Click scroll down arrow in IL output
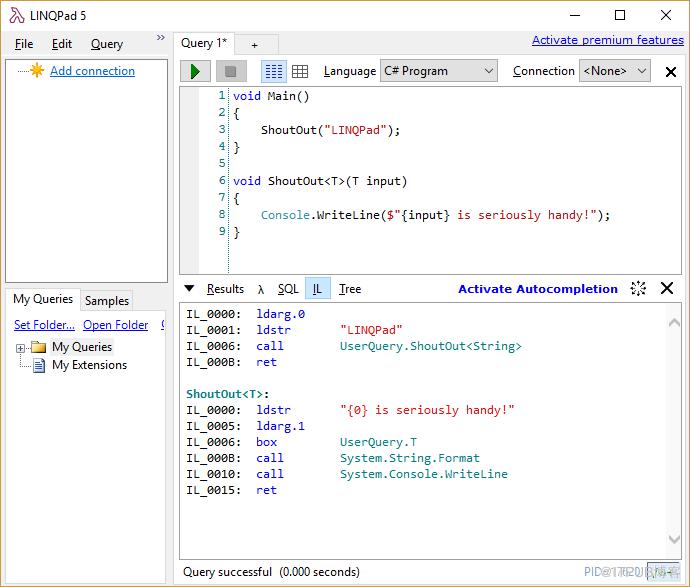The height and width of the screenshot is (587, 690). pyautogui.click(x=674, y=539)
